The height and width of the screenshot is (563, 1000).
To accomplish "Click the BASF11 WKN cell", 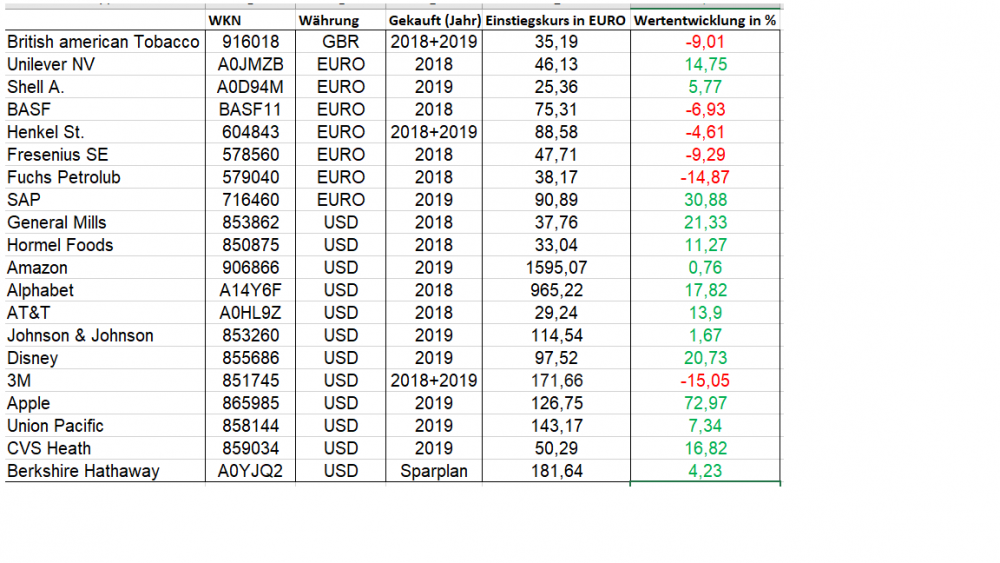I will click(250, 110).
